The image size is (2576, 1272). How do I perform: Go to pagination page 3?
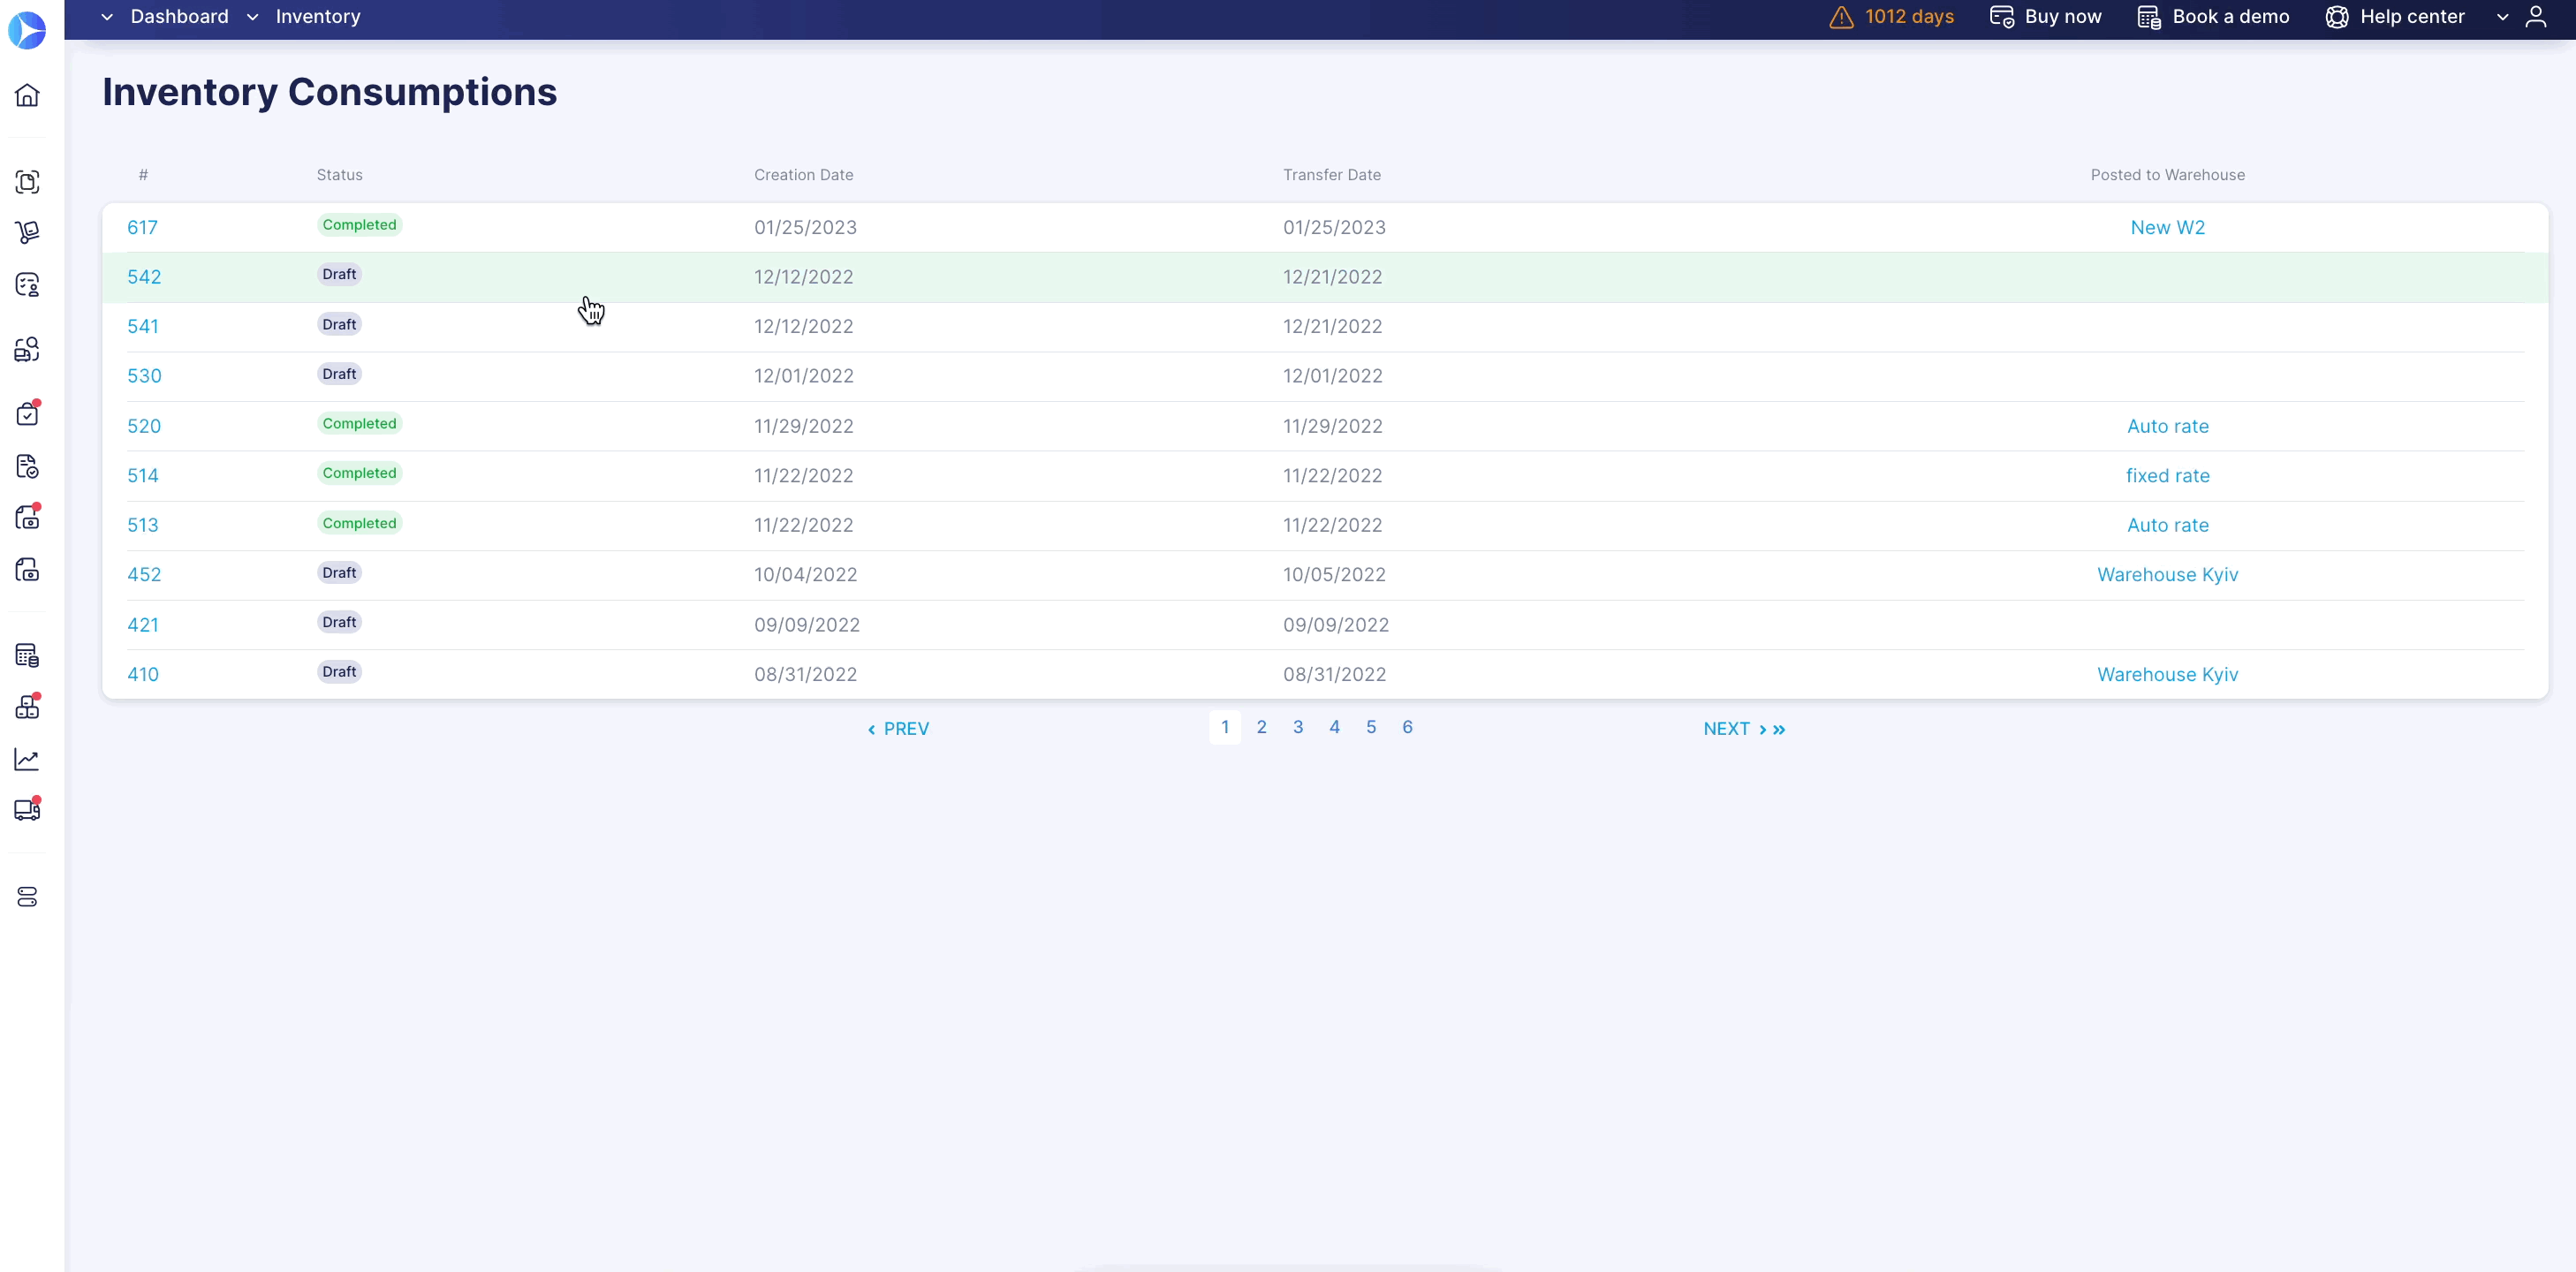click(1298, 727)
